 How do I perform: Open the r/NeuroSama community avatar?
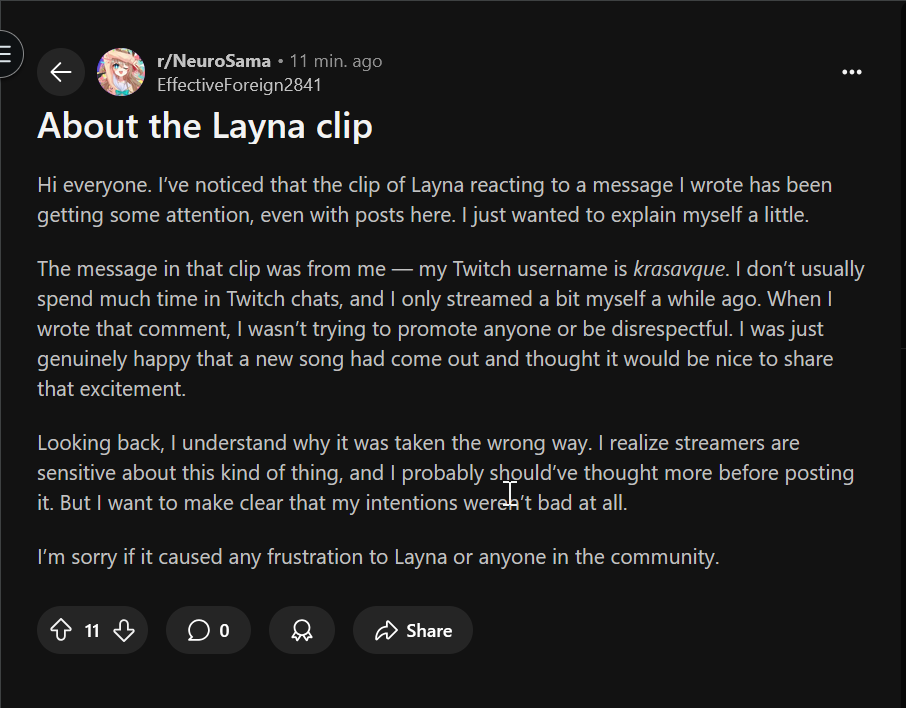coord(121,72)
